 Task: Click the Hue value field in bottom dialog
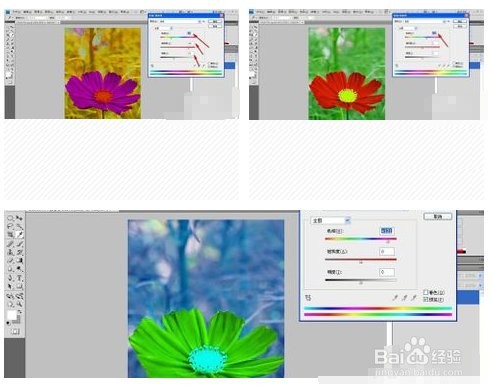(x=387, y=231)
